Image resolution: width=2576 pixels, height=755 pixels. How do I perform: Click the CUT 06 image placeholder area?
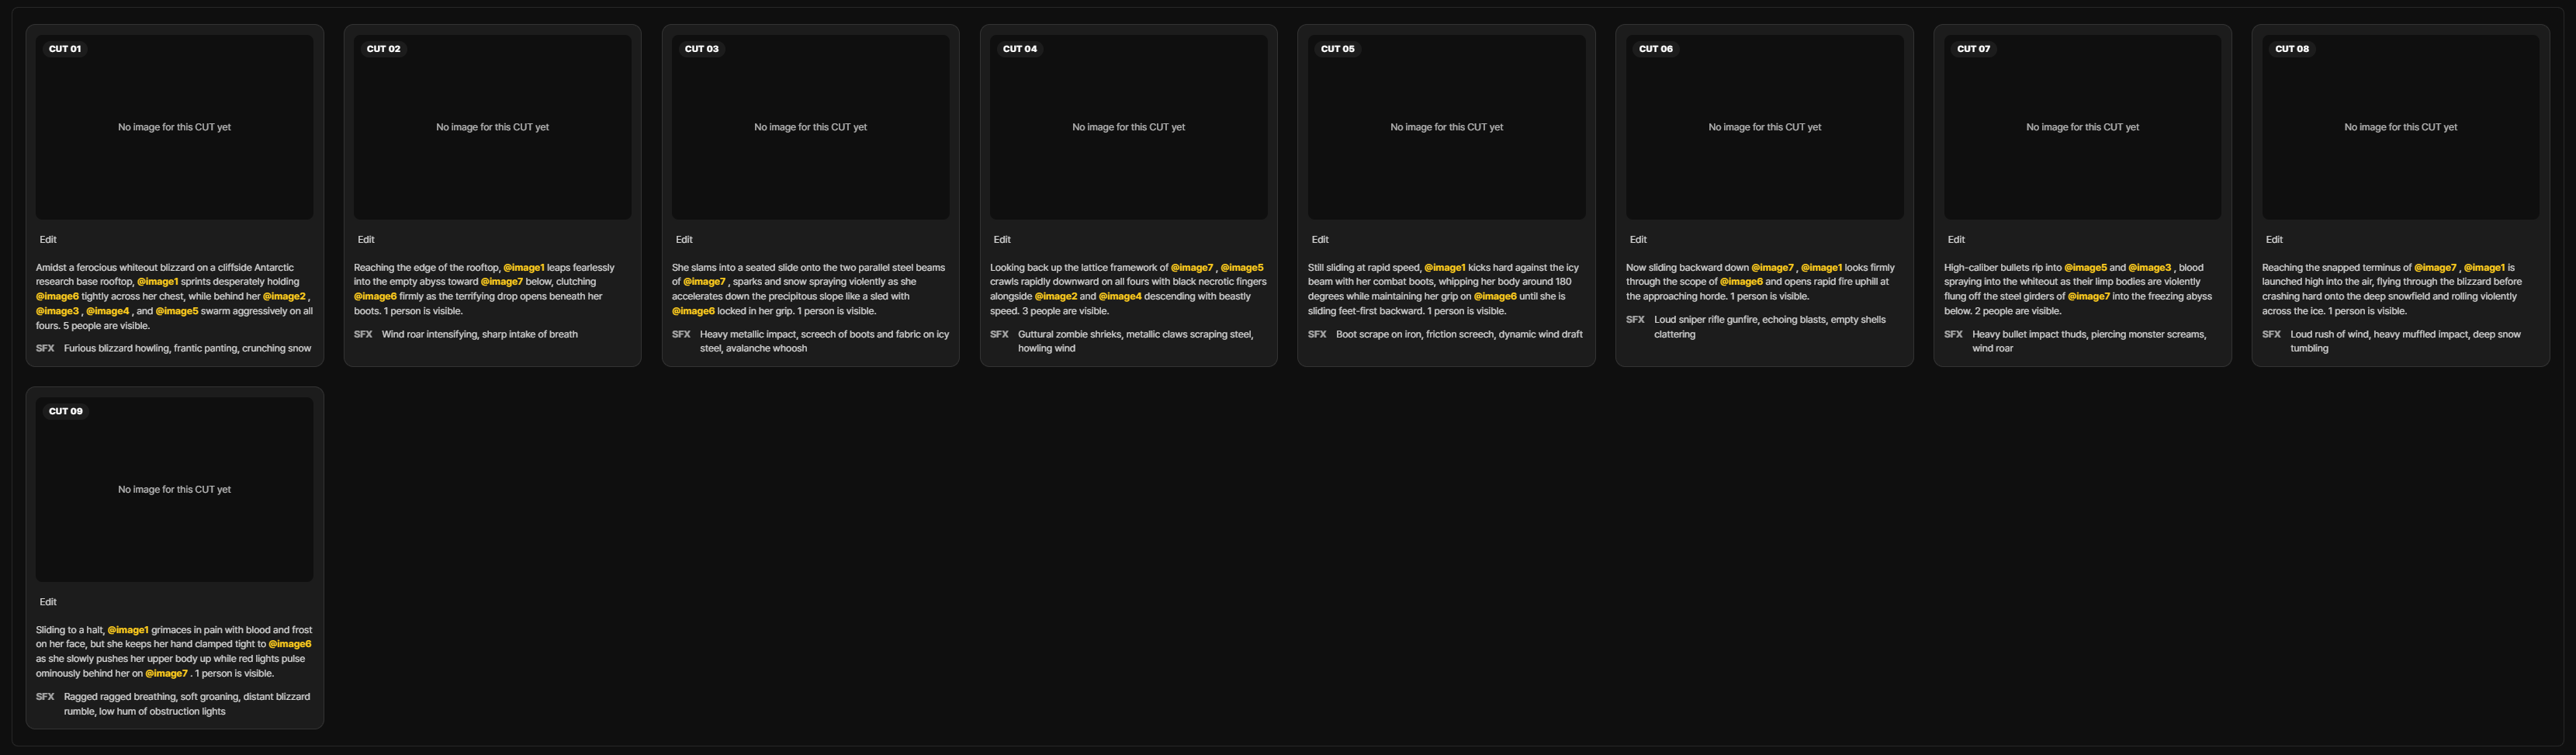[x=1764, y=127]
